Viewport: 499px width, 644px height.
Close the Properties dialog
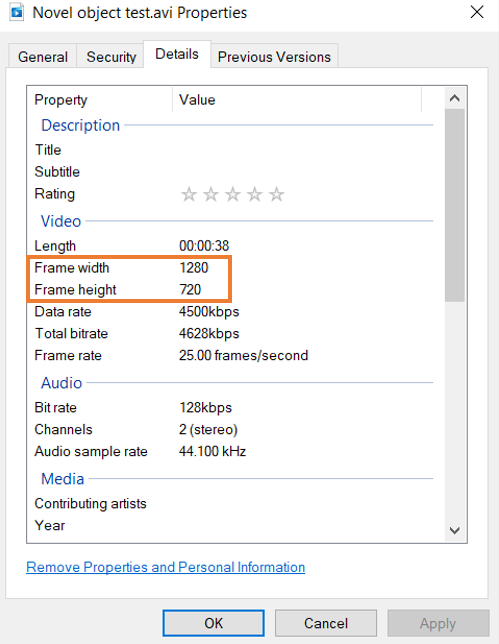(x=476, y=12)
